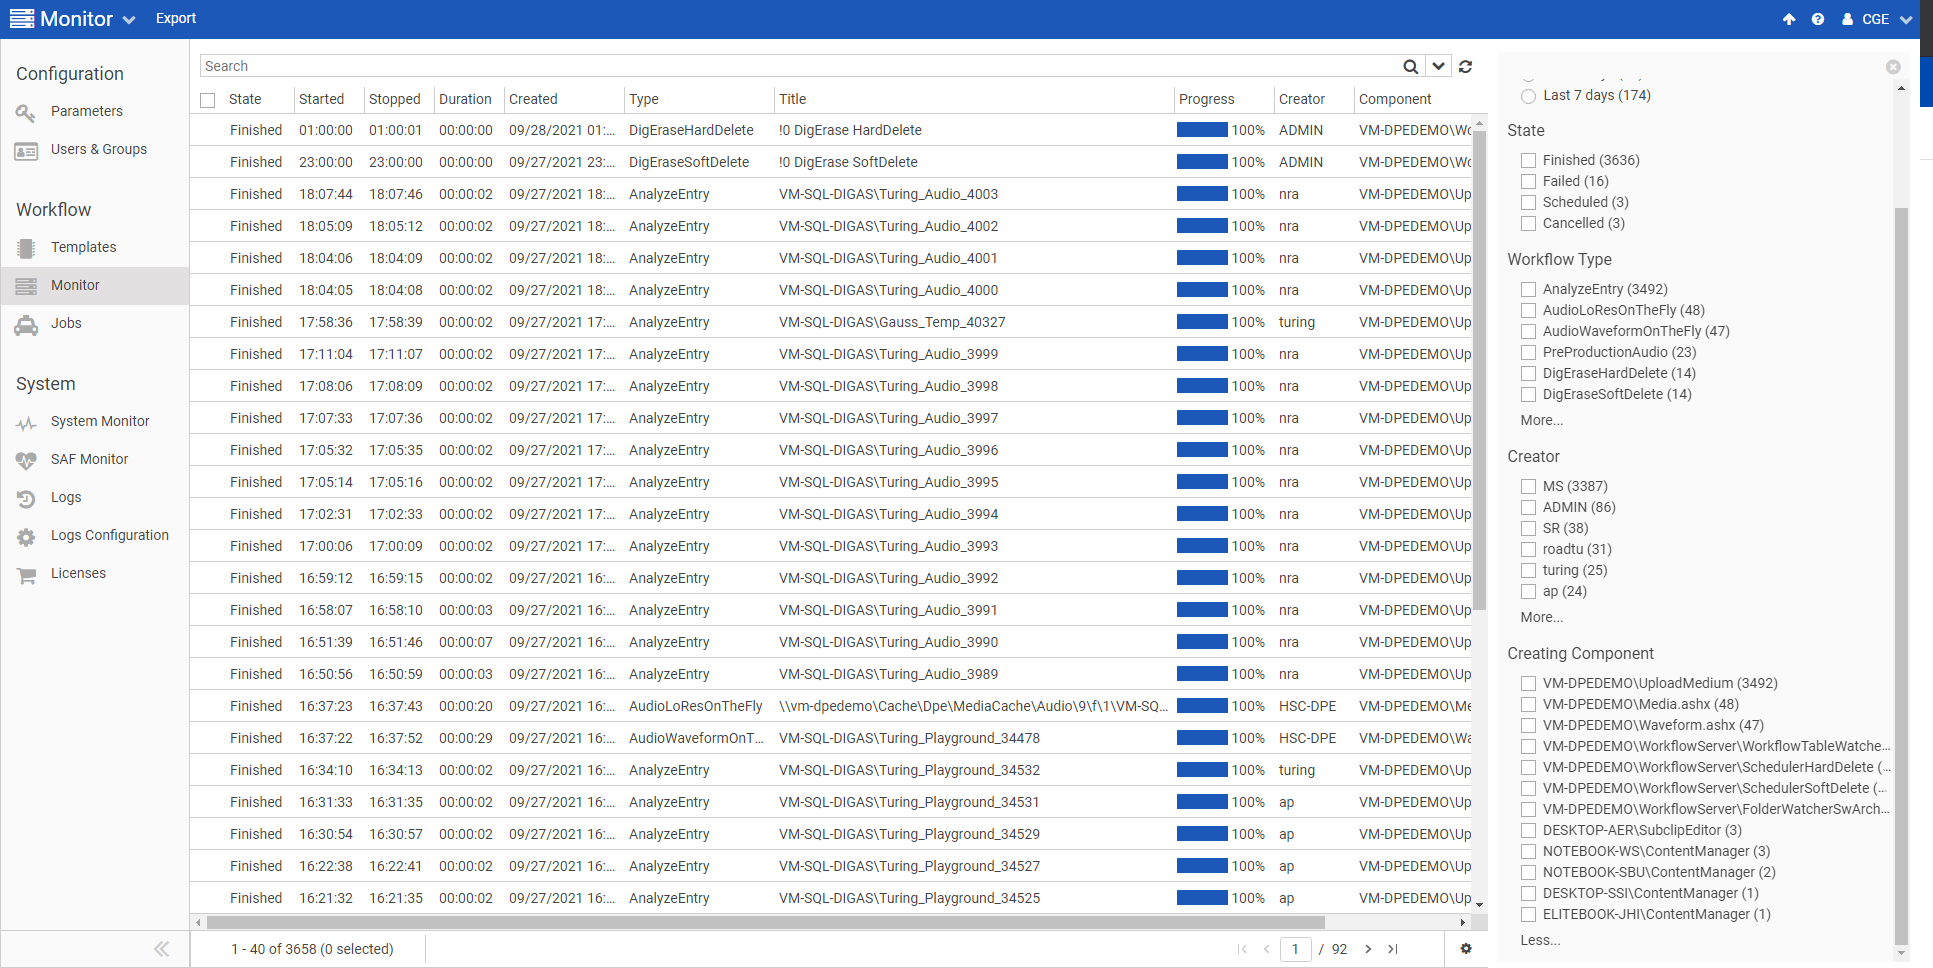1933x968 pixels.
Task: Click the magnifier search icon
Action: tap(1410, 66)
